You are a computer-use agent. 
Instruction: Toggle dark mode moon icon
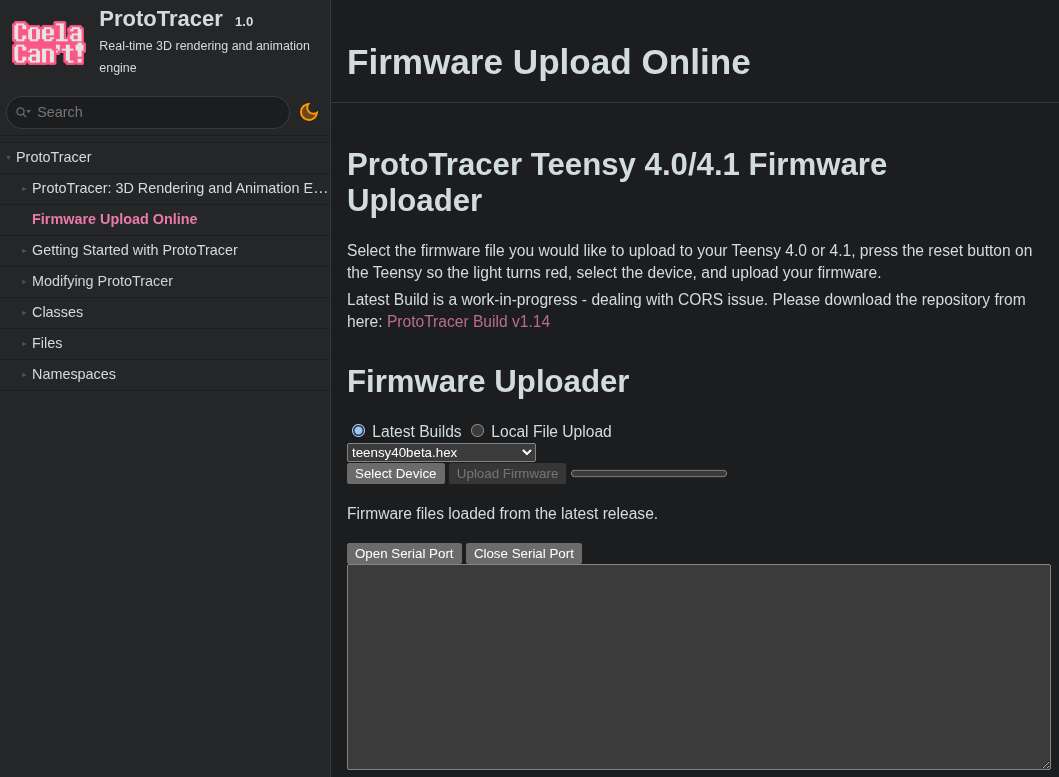(x=309, y=112)
